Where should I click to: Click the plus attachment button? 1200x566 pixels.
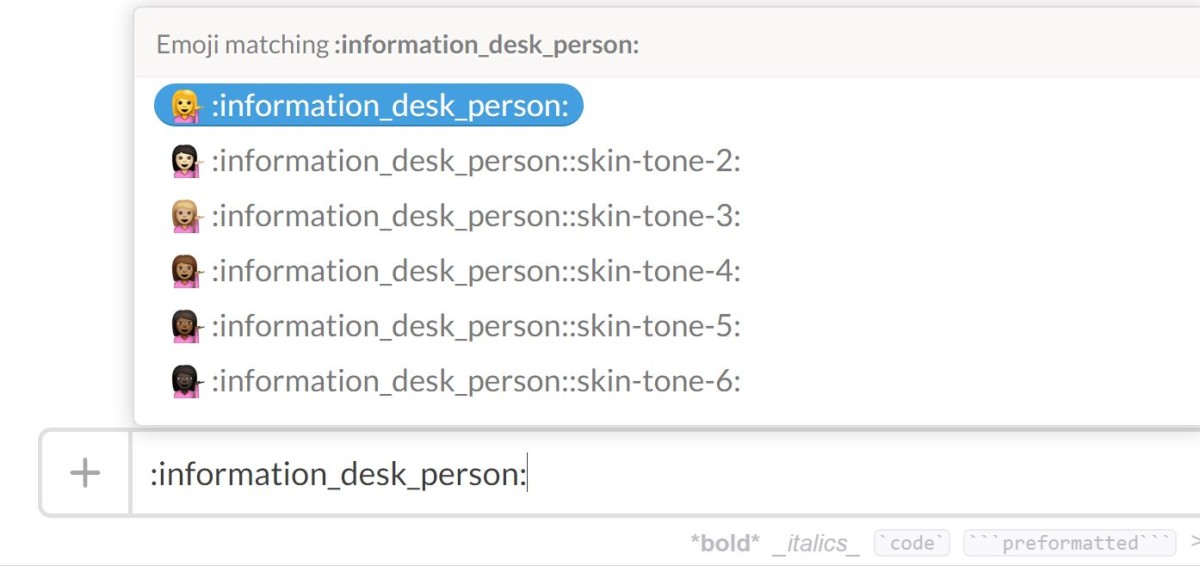(x=86, y=473)
